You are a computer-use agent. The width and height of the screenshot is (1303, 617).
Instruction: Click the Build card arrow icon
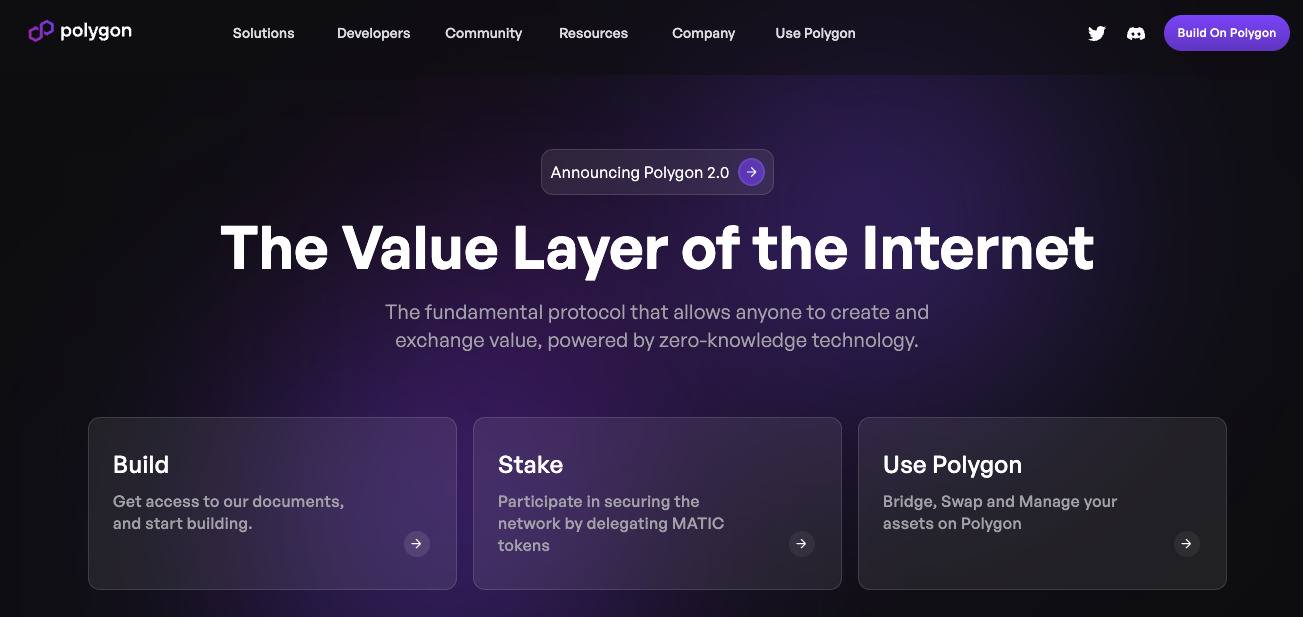417,544
